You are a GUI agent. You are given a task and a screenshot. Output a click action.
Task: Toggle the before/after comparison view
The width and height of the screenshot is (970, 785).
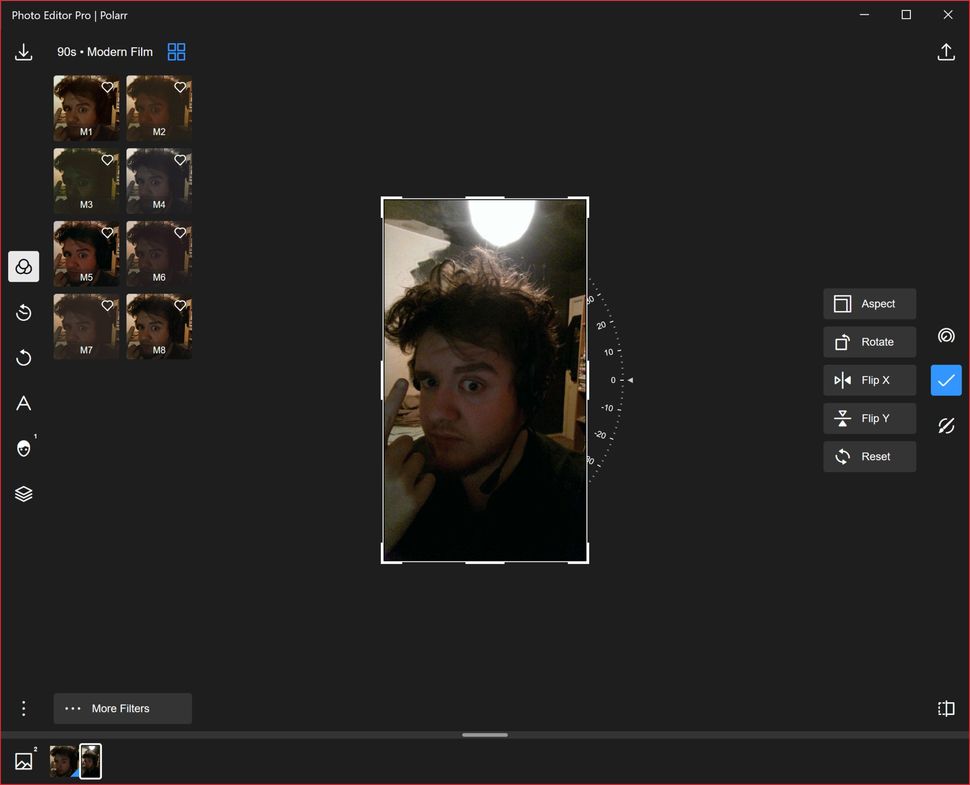945,708
